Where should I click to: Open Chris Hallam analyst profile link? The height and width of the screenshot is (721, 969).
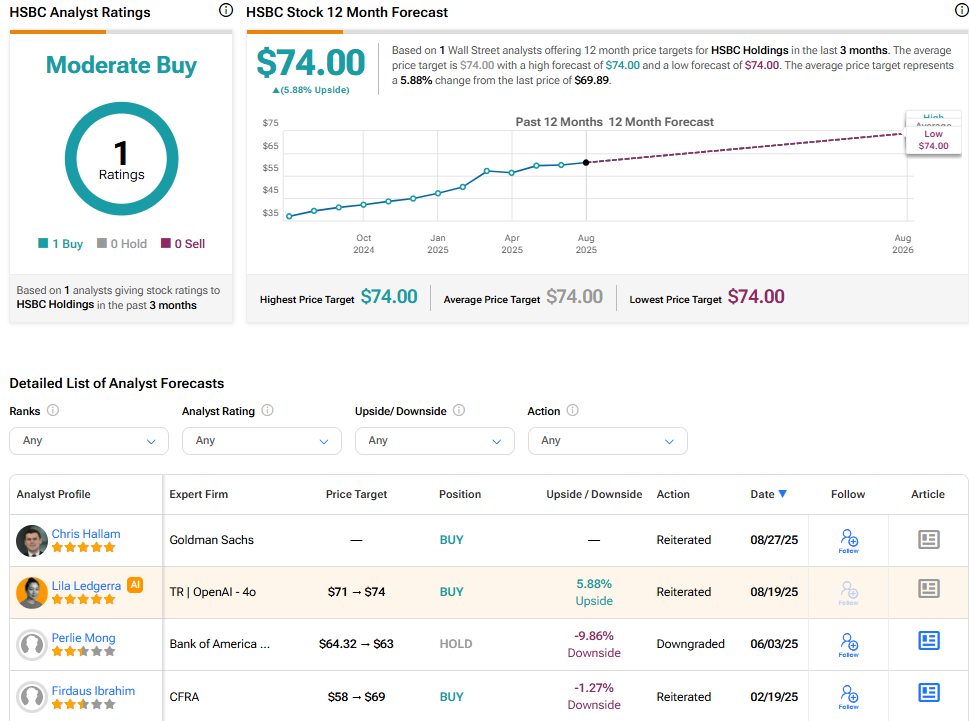pos(86,534)
